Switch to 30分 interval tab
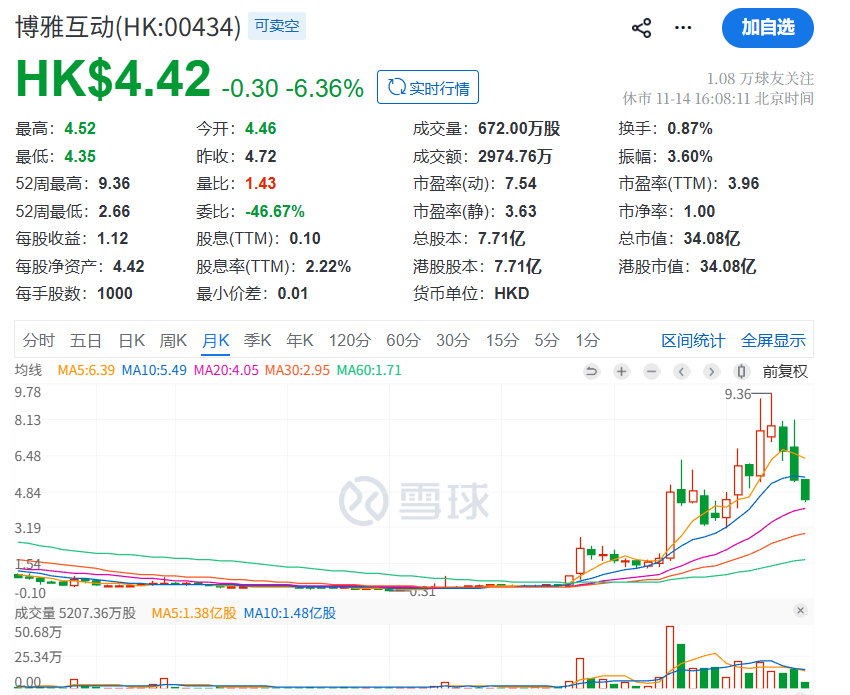This screenshot has width=850, height=695. (x=453, y=340)
